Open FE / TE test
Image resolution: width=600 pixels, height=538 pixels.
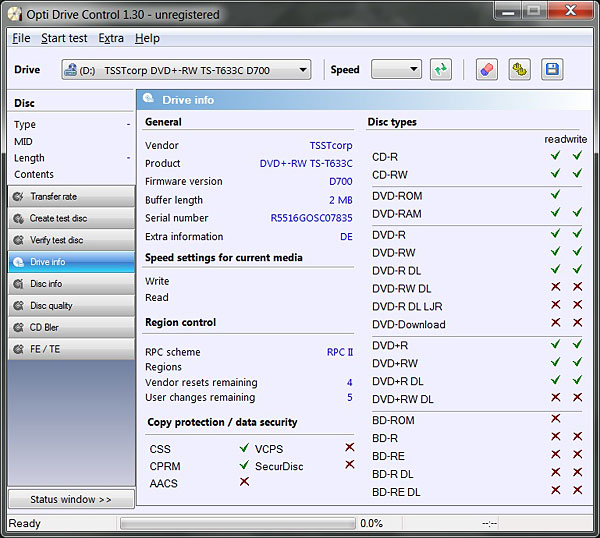pyautogui.click(x=71, y=350)
